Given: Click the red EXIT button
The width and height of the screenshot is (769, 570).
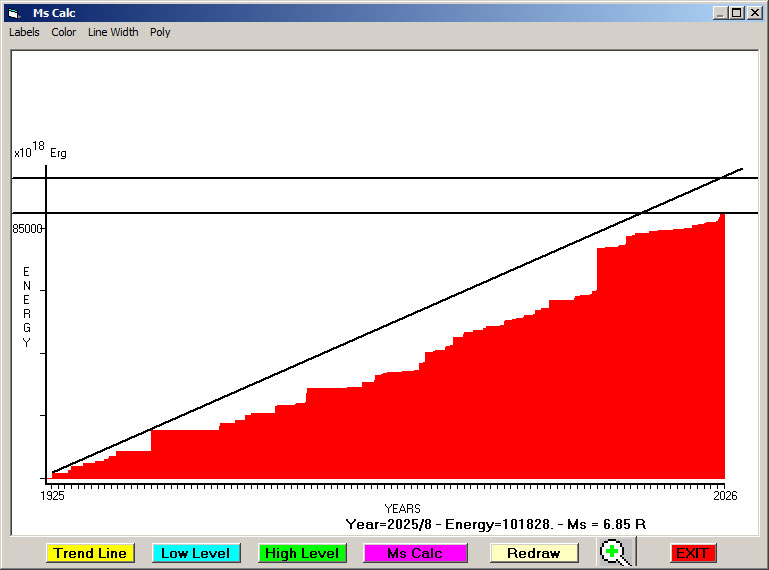Looking at the screenshot, I should pyautogui.click(x=692, y=553).
